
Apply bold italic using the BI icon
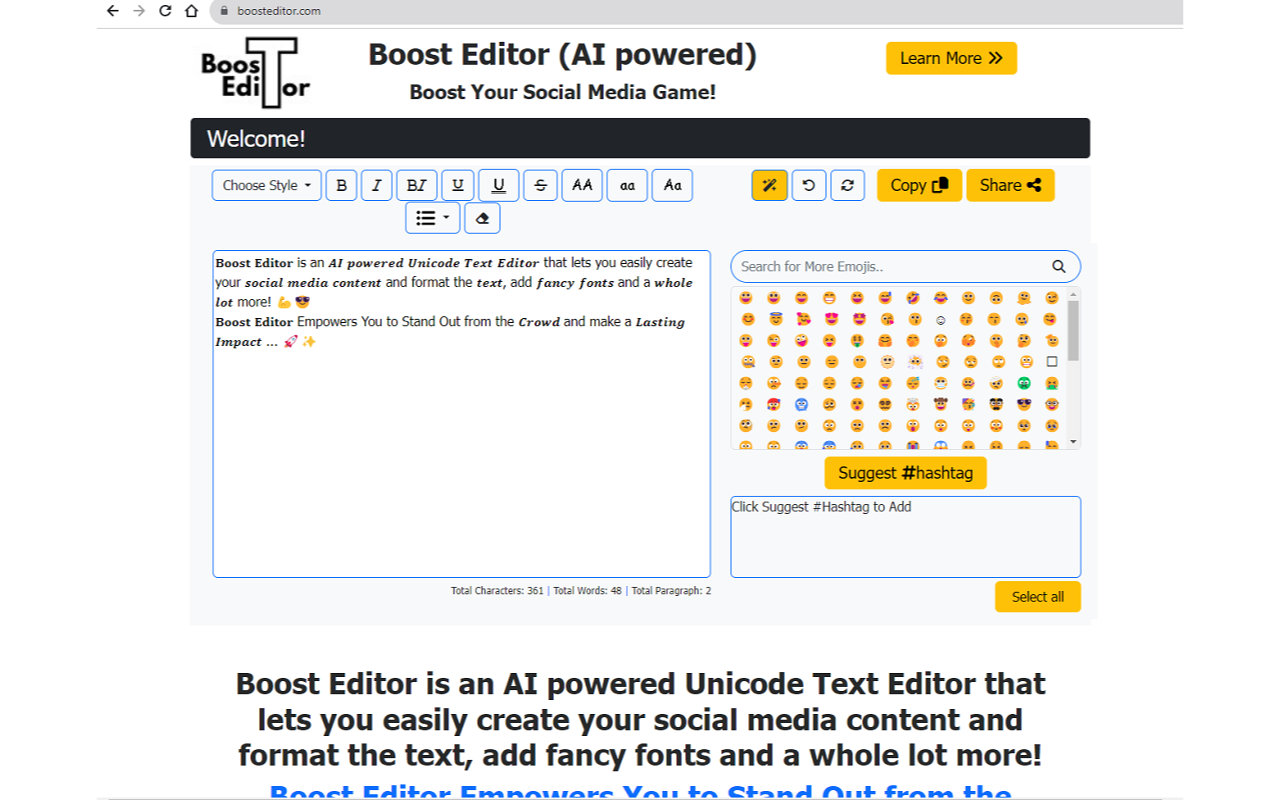click(417, 185)
